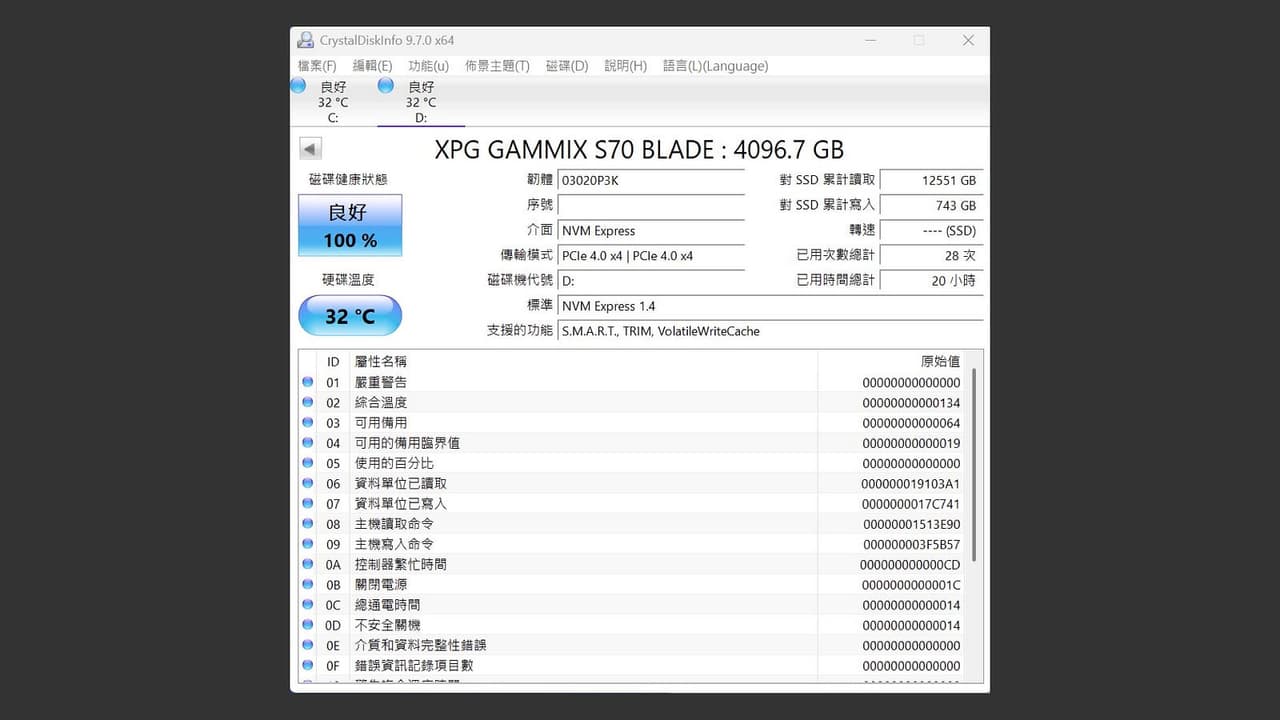Go to previous disk with left arrow
This screenshot has height=720, width=1280.
[x=310, y=149]
